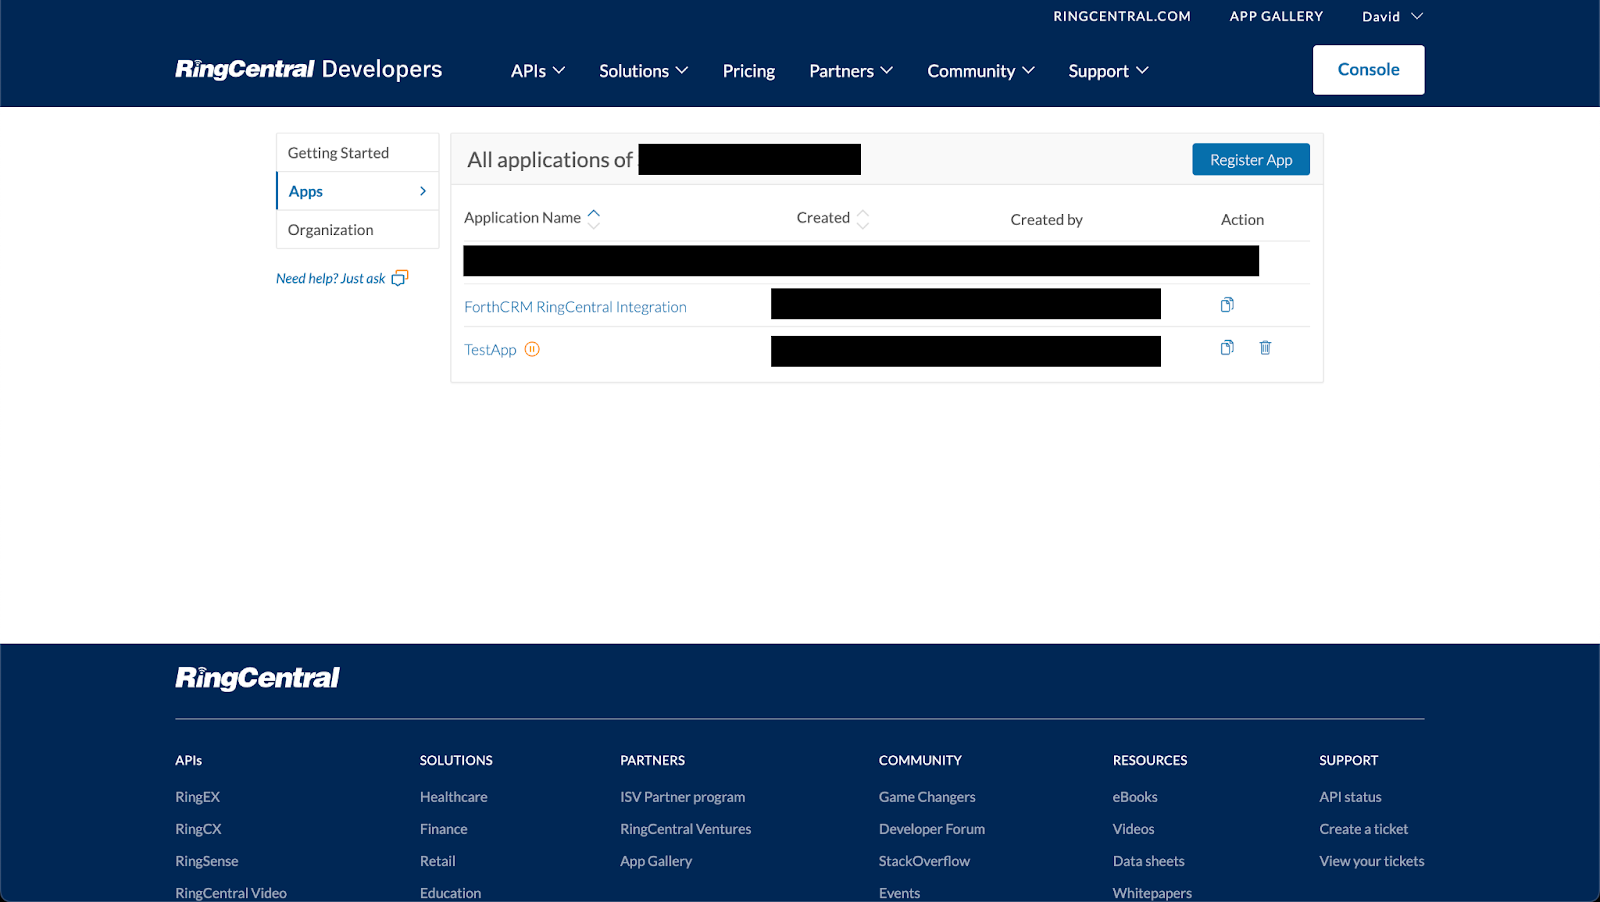Click the copy icon for ForthCRM RingCentral Integration
The height and width of the screenshot is (902, 1600).
[x=1226, y=304]
